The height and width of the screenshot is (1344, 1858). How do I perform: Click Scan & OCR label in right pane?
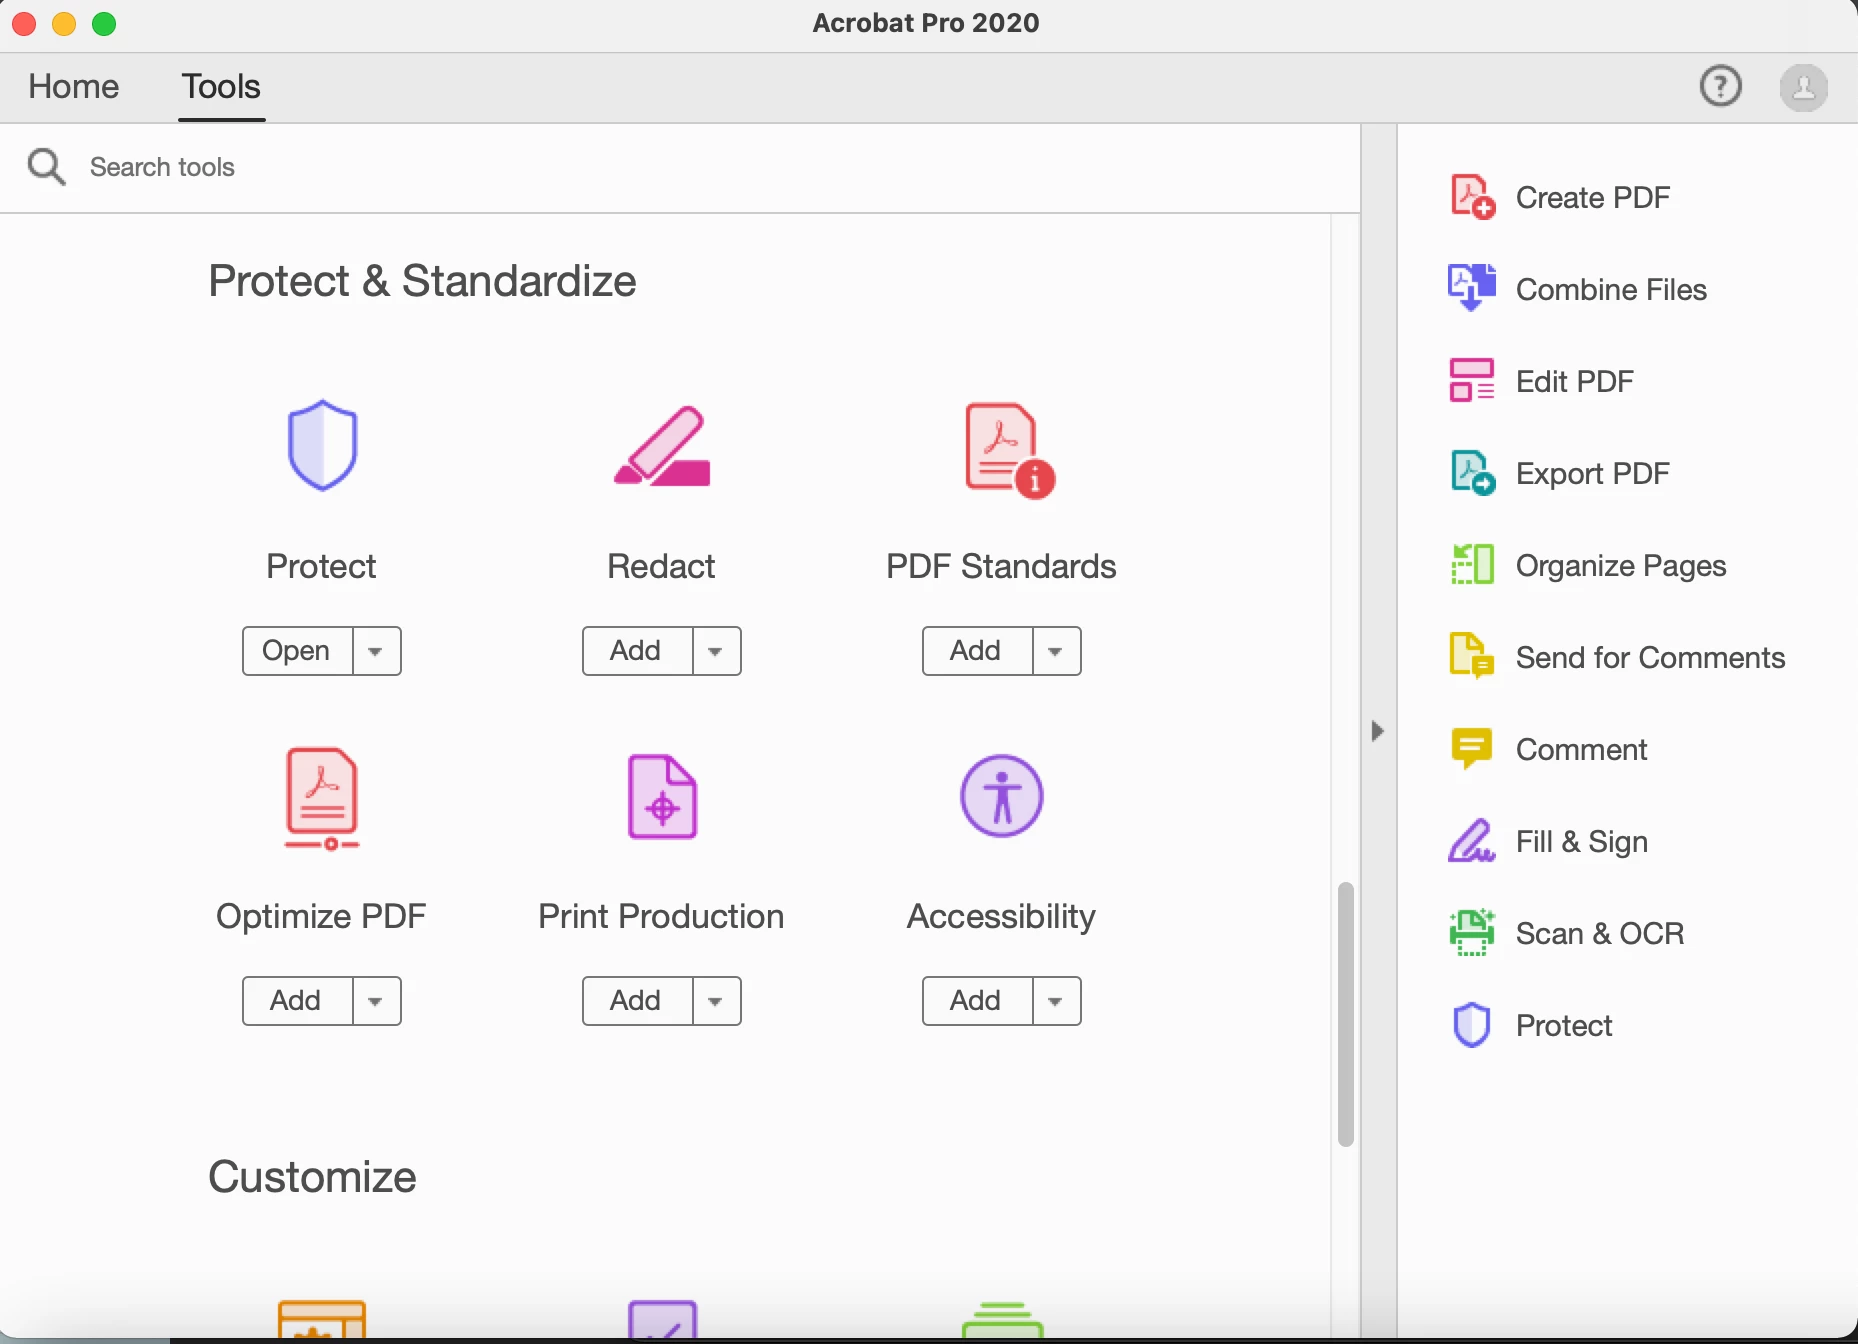coord(1600,933)
